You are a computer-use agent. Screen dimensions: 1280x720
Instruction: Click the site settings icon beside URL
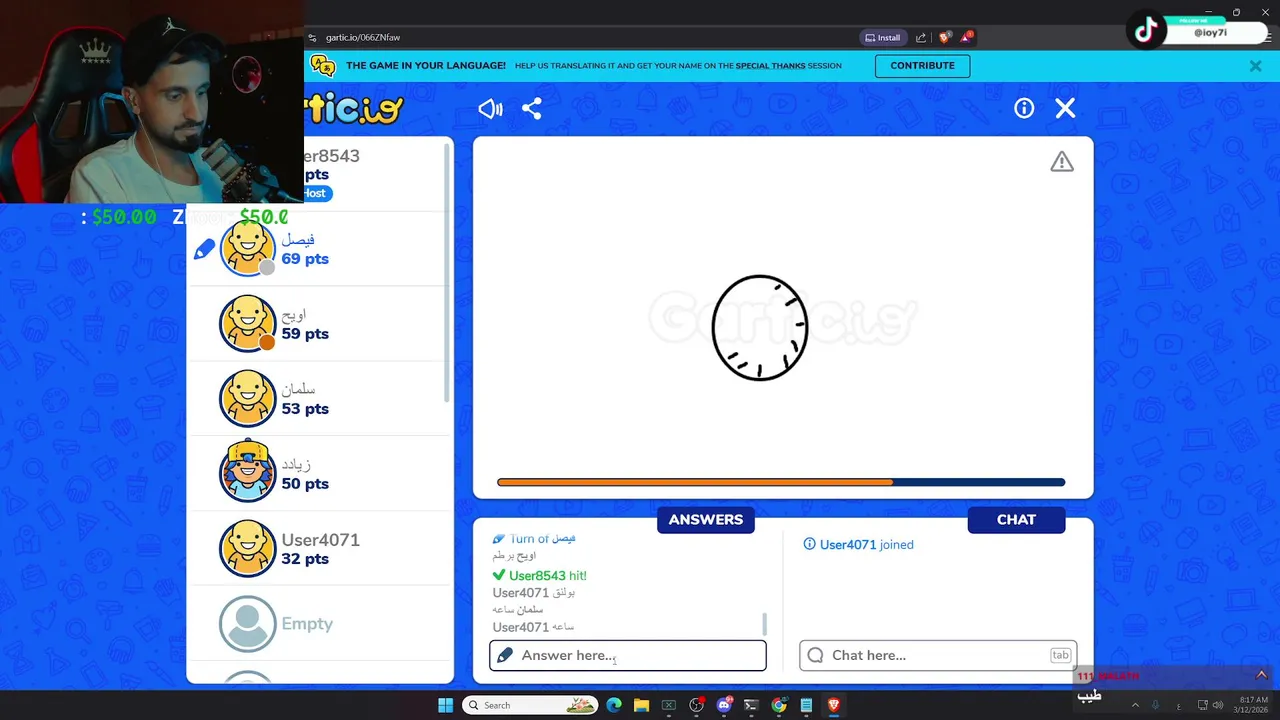coord(313,38)
